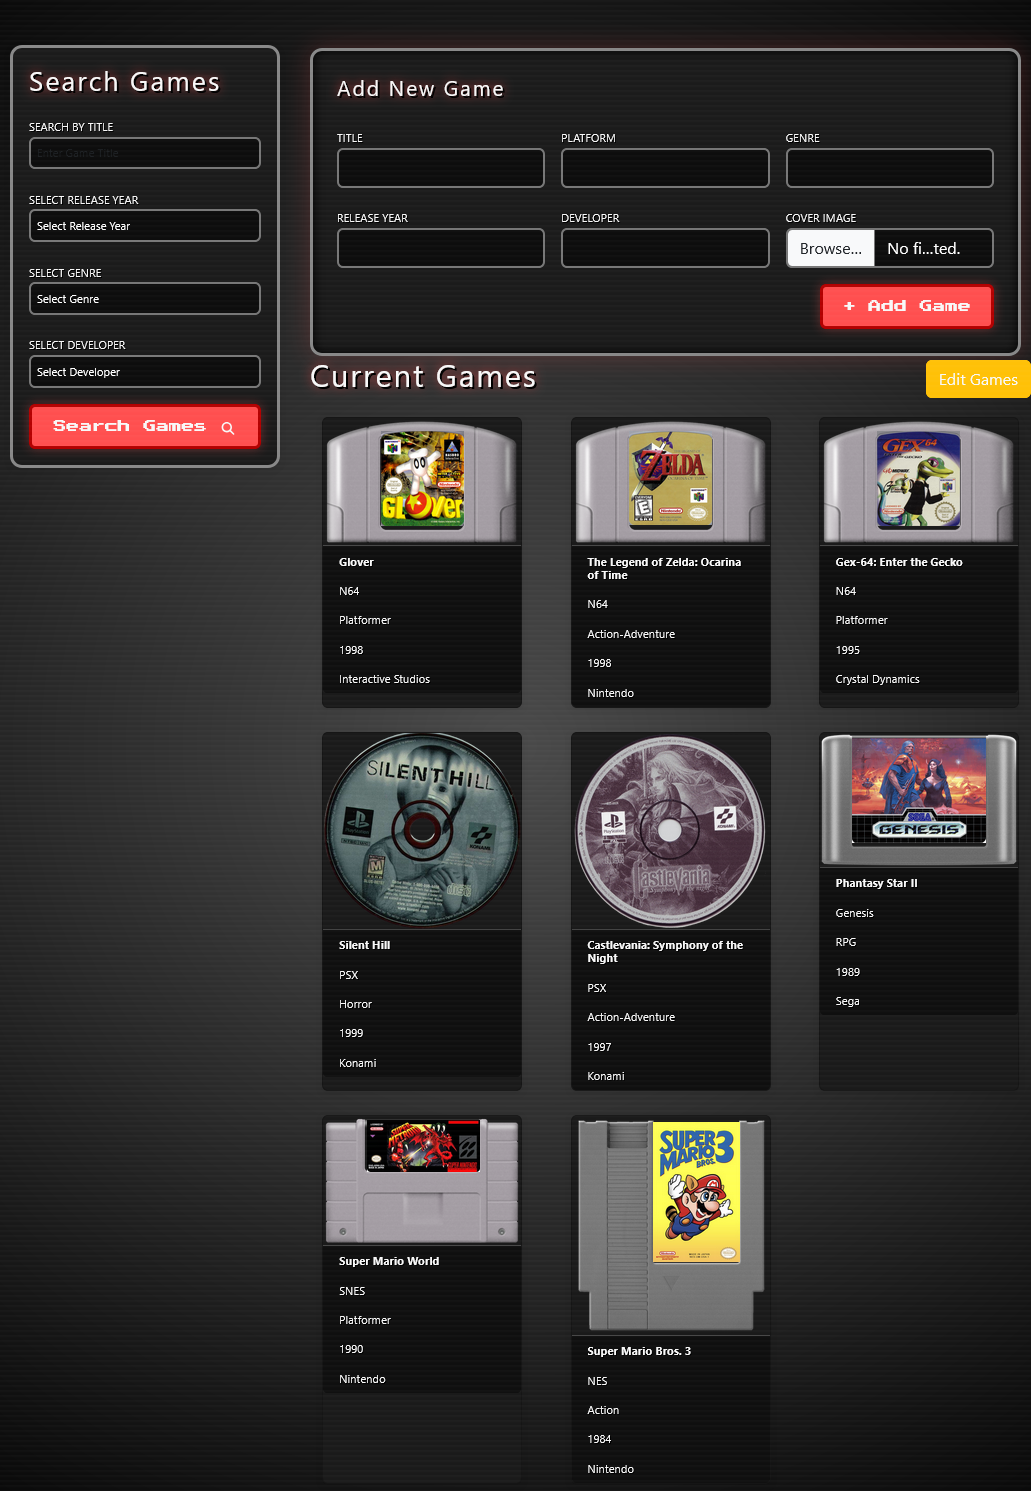This screenshot has height=1491, width=1031.
Task: Click the Super Mario World SNES cartridge image
Action: 422,1180
